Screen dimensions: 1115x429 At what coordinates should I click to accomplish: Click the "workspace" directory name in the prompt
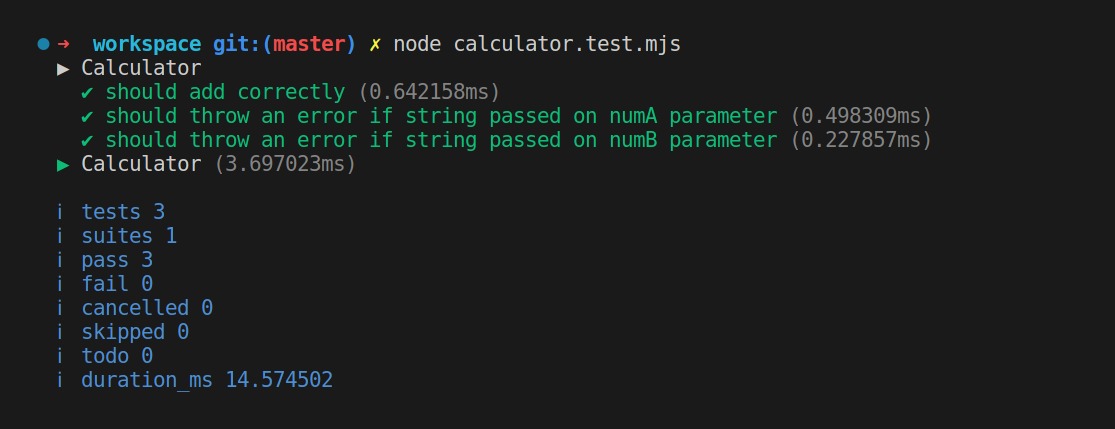tap(146, 44)
